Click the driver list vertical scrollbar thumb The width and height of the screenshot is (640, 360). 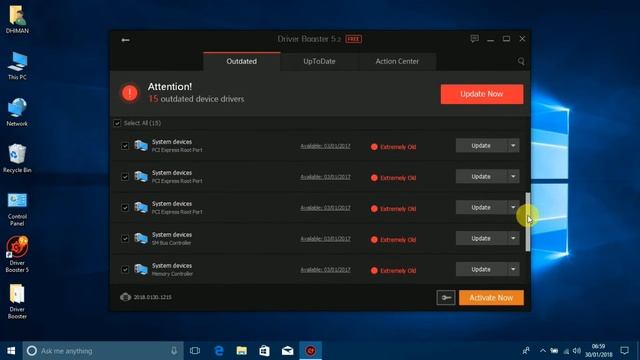528,222
